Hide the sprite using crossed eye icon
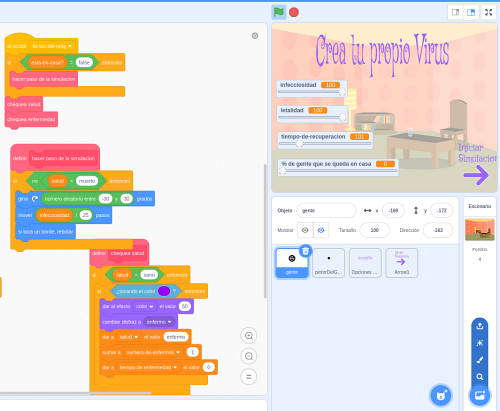The height and width of the screenshot is (411, 500). 321,230
